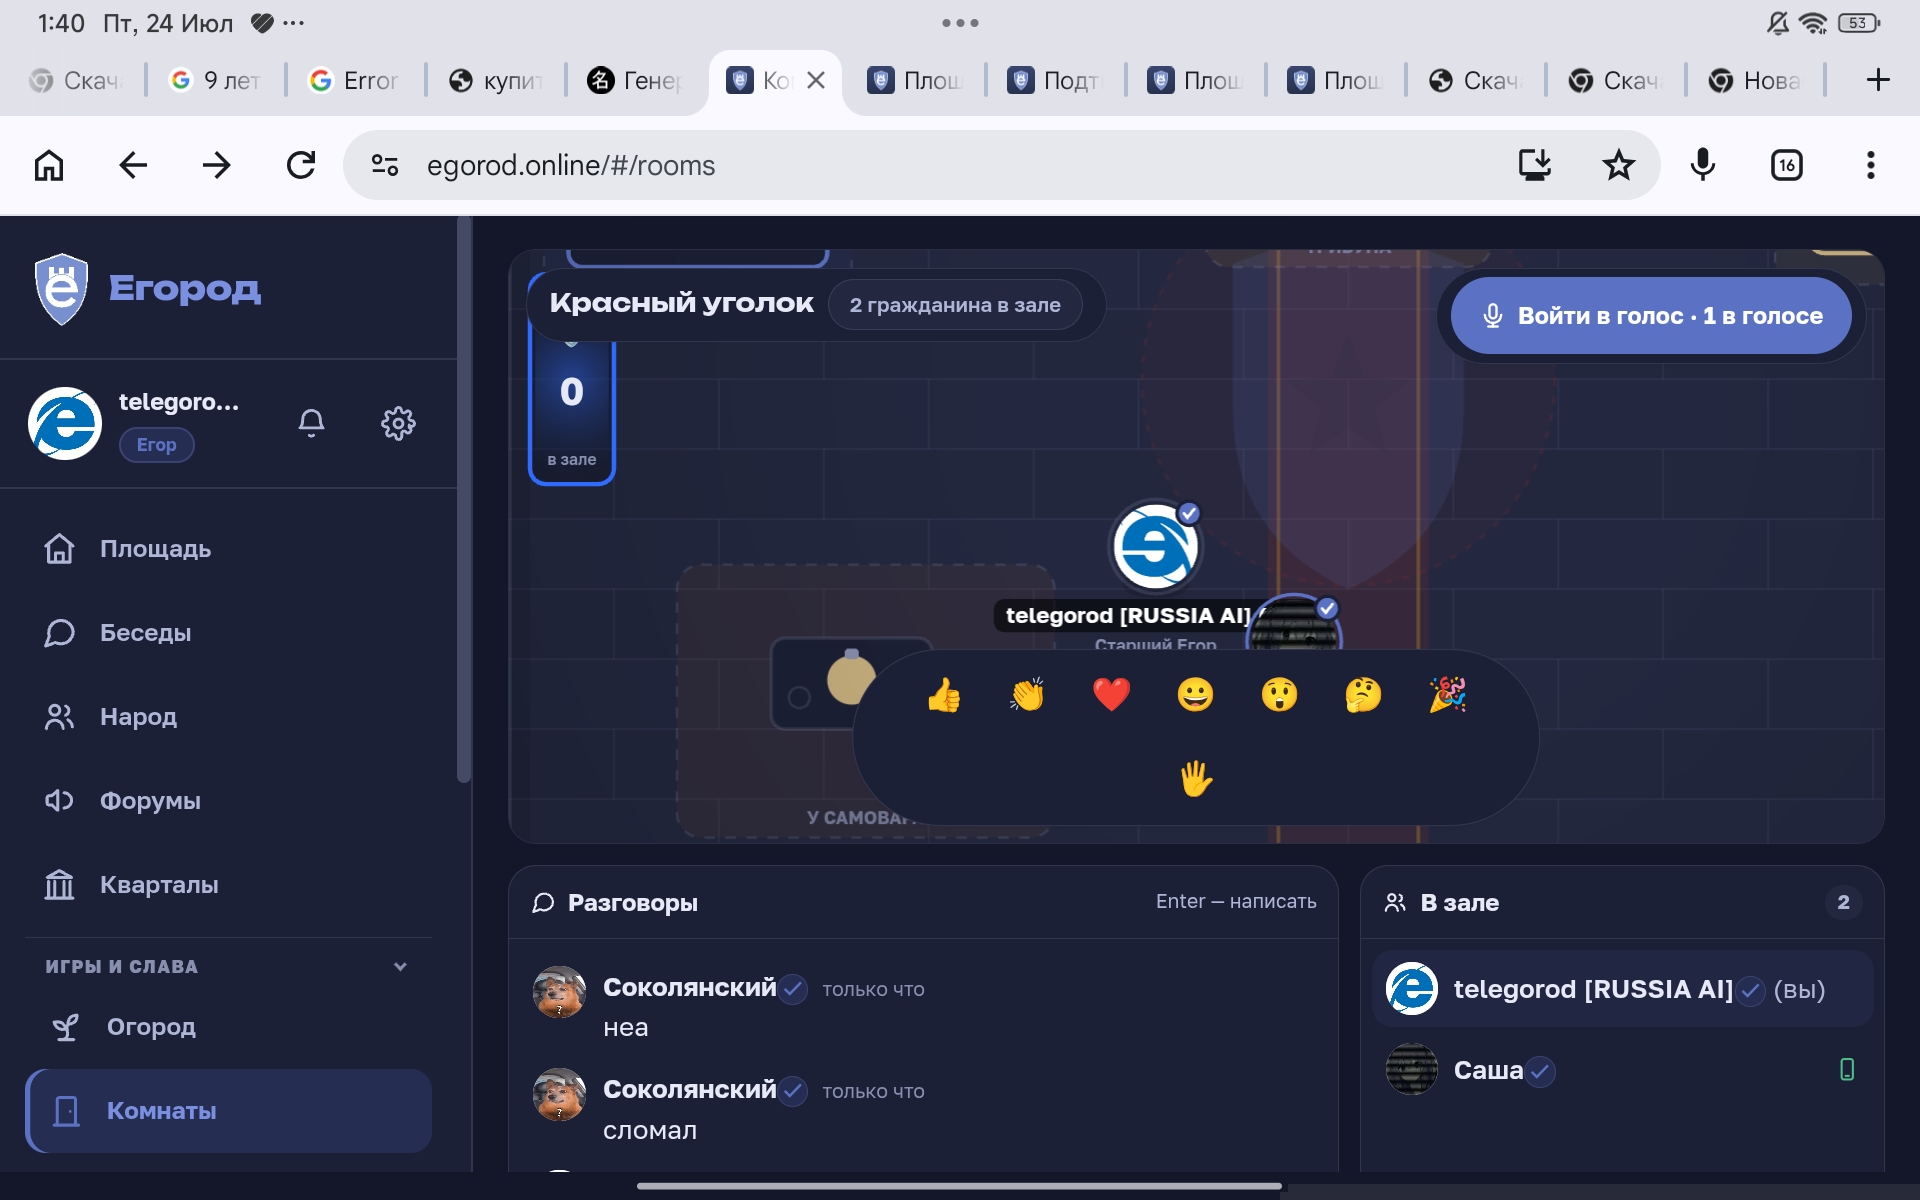Send red heart reaction
The height and width of the screenshot is (1200, 1920).
[1111, 694]
